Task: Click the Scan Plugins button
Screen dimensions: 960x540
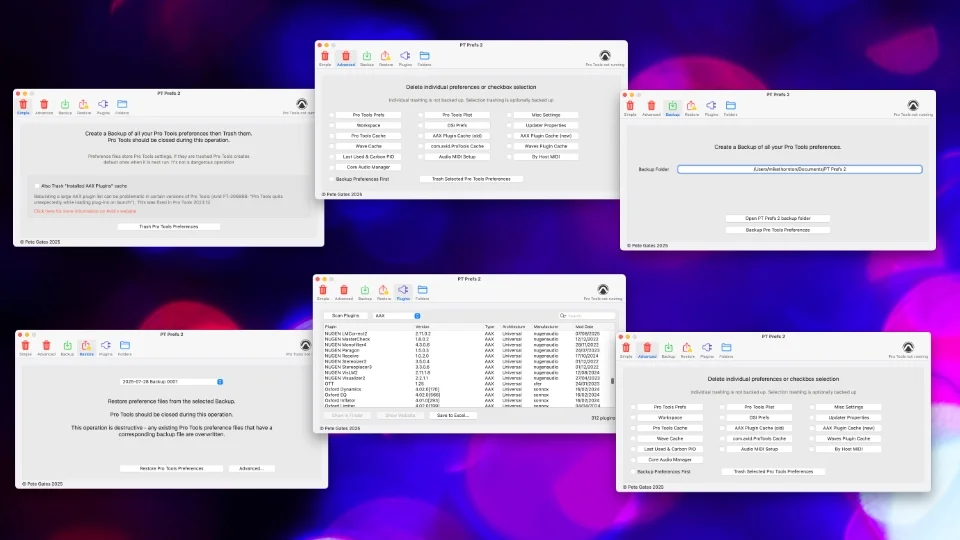Action: (x=345, y=316)
